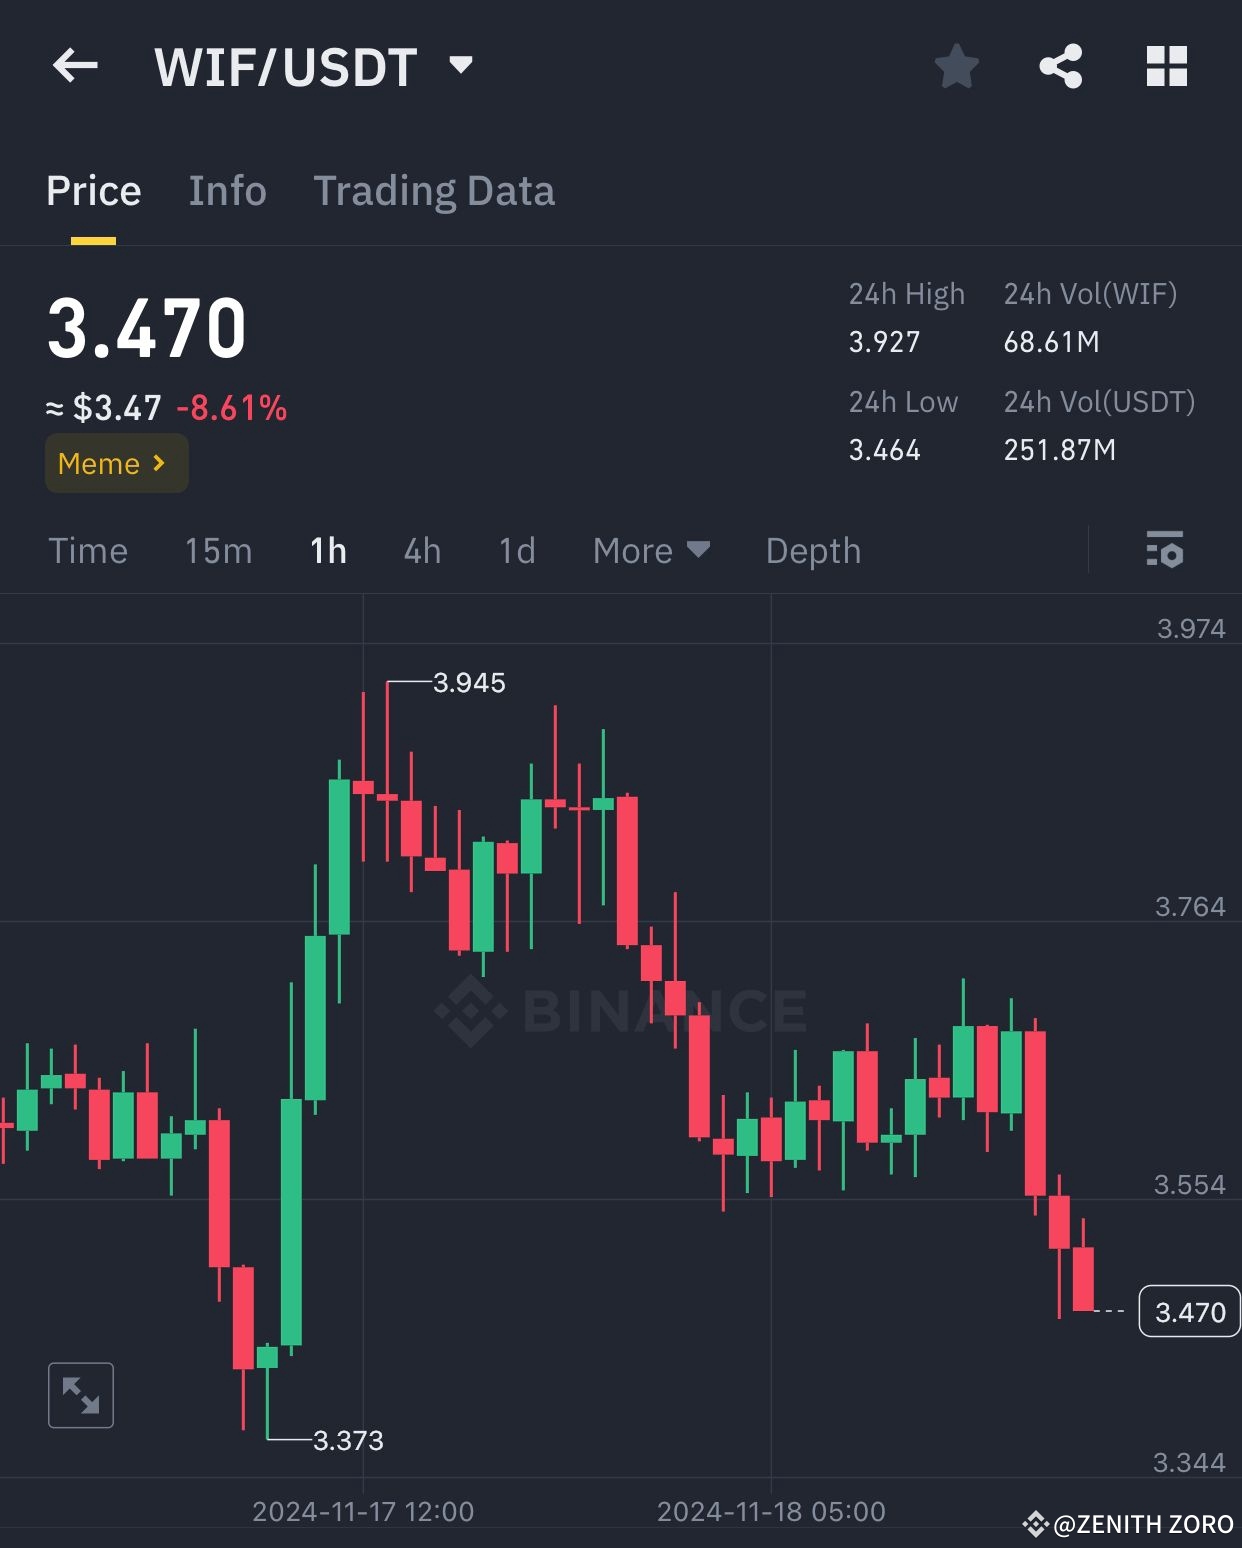Open the Meme category expander
The image size is (1242, 1548).
click(x=116, y=463)
